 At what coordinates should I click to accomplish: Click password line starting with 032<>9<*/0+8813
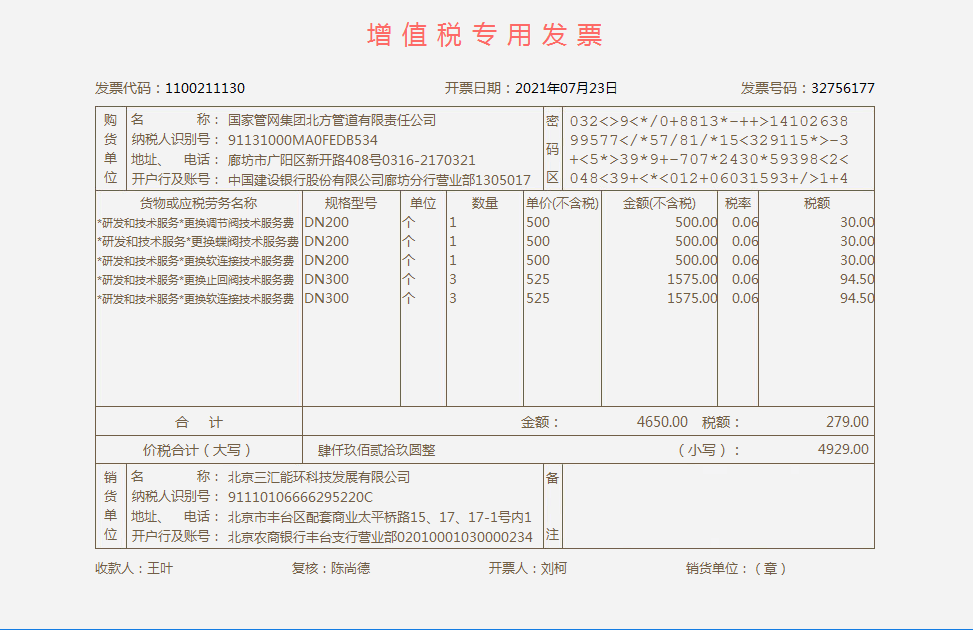pyautogui.click(x=709, y=121)
